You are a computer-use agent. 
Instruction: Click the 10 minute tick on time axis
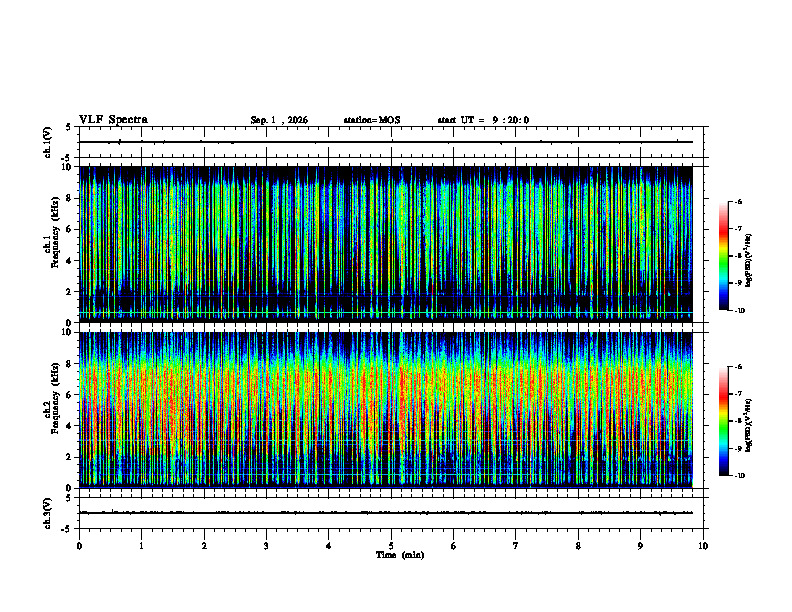(x=703, y=546)
